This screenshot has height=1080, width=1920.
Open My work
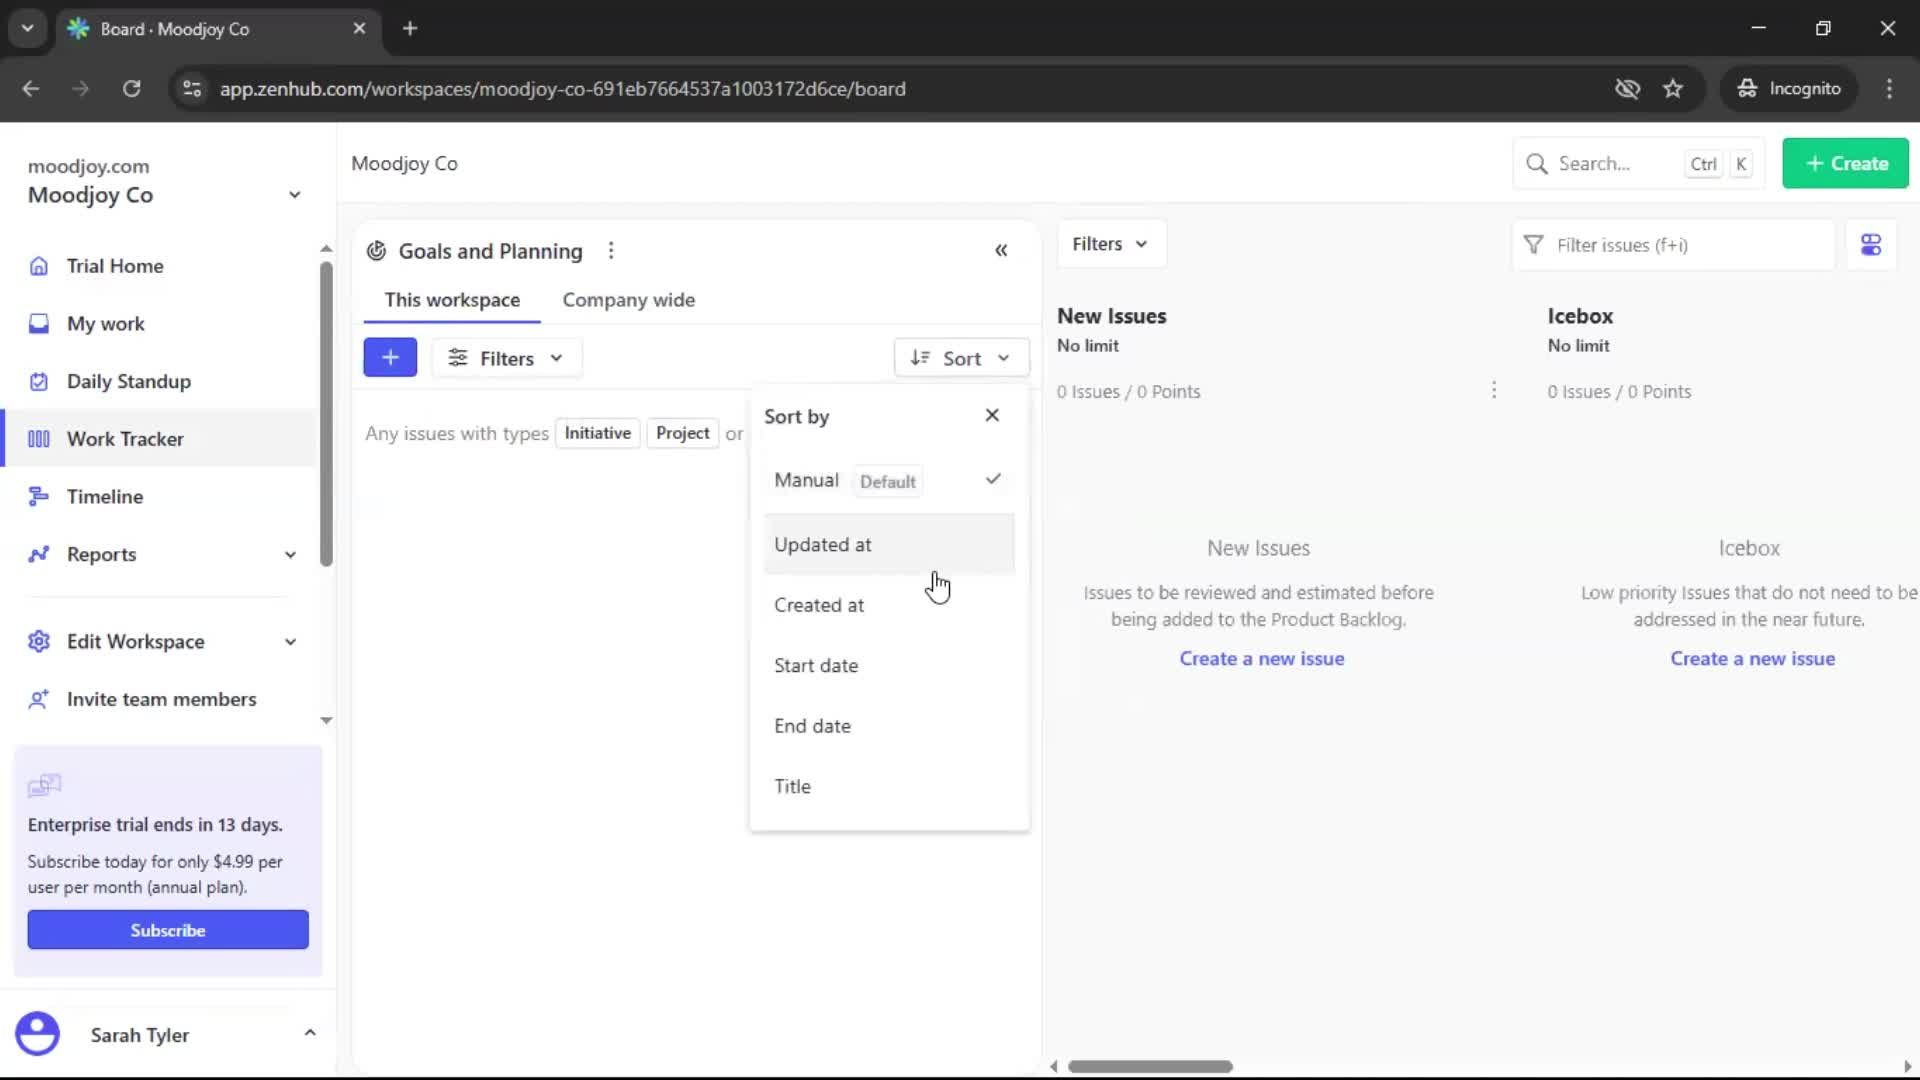[103, 323]
